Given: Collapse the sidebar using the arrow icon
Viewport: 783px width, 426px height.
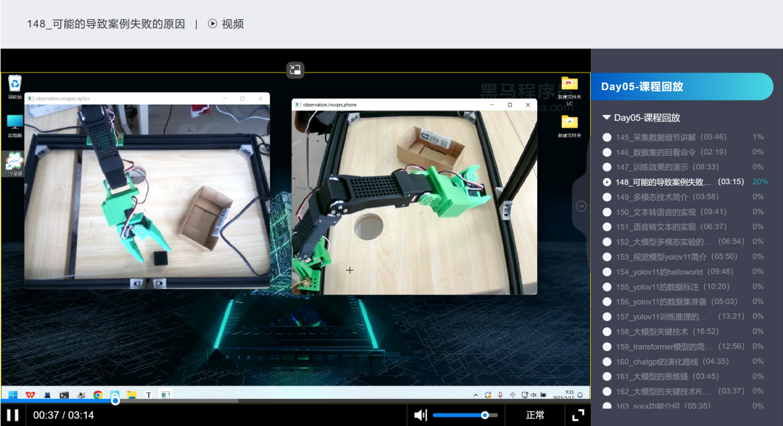Looking at the screenshot, I should pyautogui.click(x=581, y=206).
